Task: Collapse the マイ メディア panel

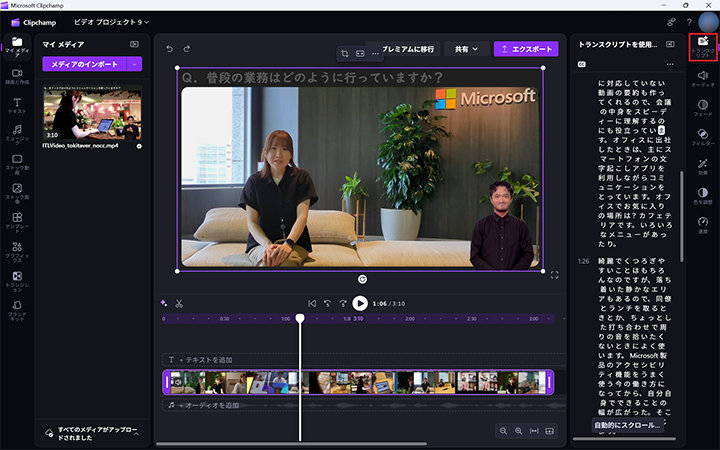Action: point(134,44)
